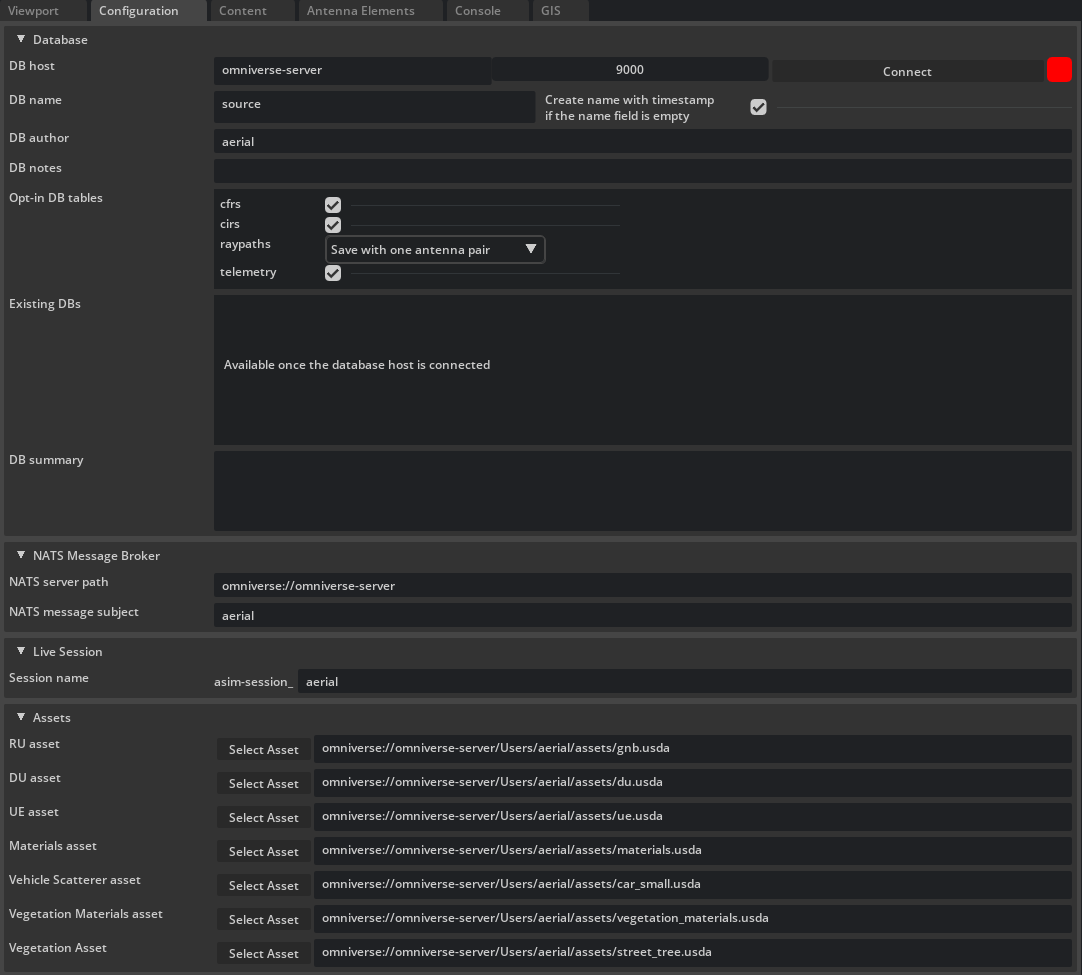Click the DB port field 9000

(x=629, y=70)
